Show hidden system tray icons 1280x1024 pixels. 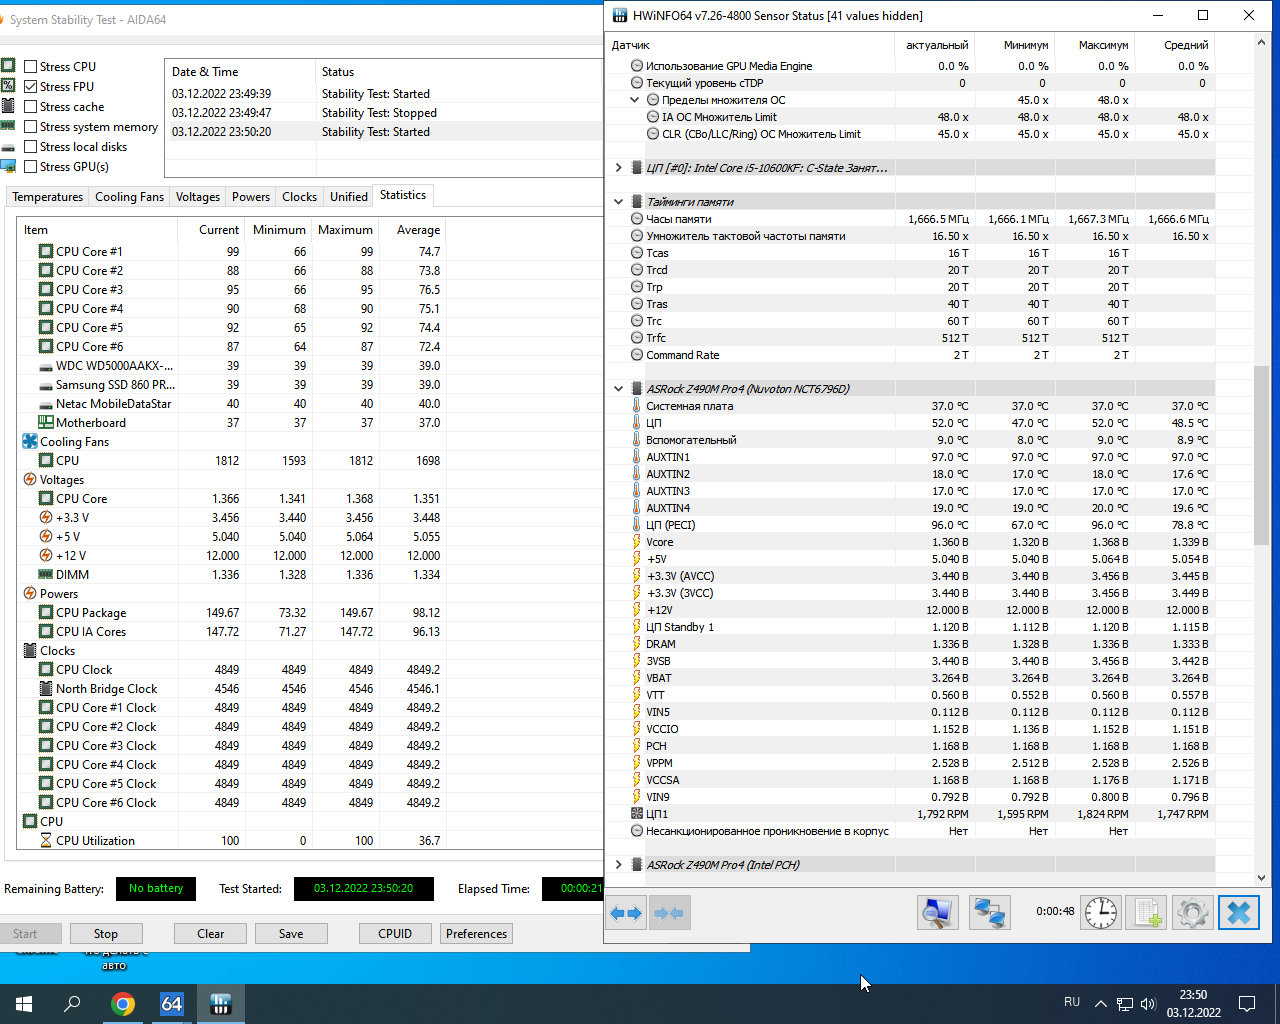pos(1101,1004)
